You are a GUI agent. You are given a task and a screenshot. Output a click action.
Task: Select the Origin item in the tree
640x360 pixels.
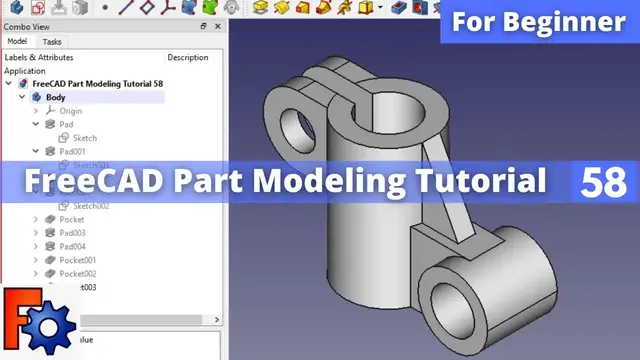pyautogui.click(x=71, y=111)
